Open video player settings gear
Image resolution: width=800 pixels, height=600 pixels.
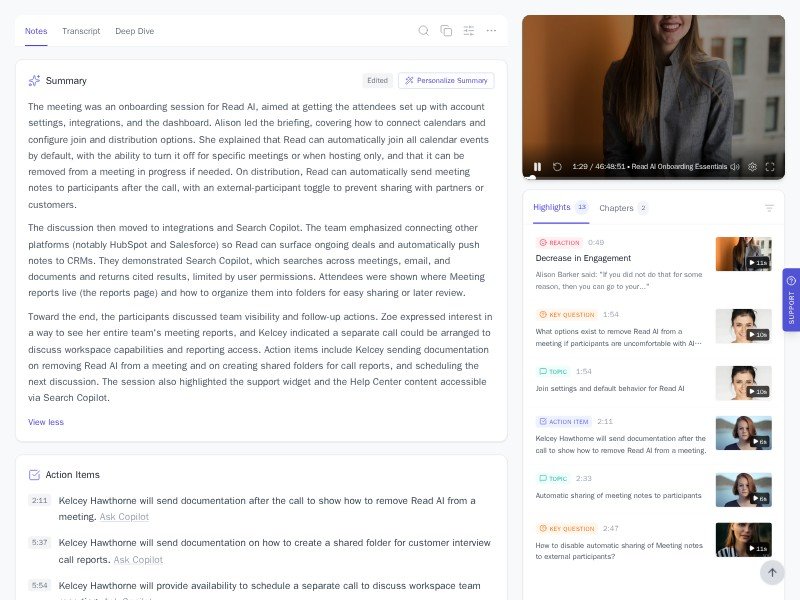tap(753, 167)
